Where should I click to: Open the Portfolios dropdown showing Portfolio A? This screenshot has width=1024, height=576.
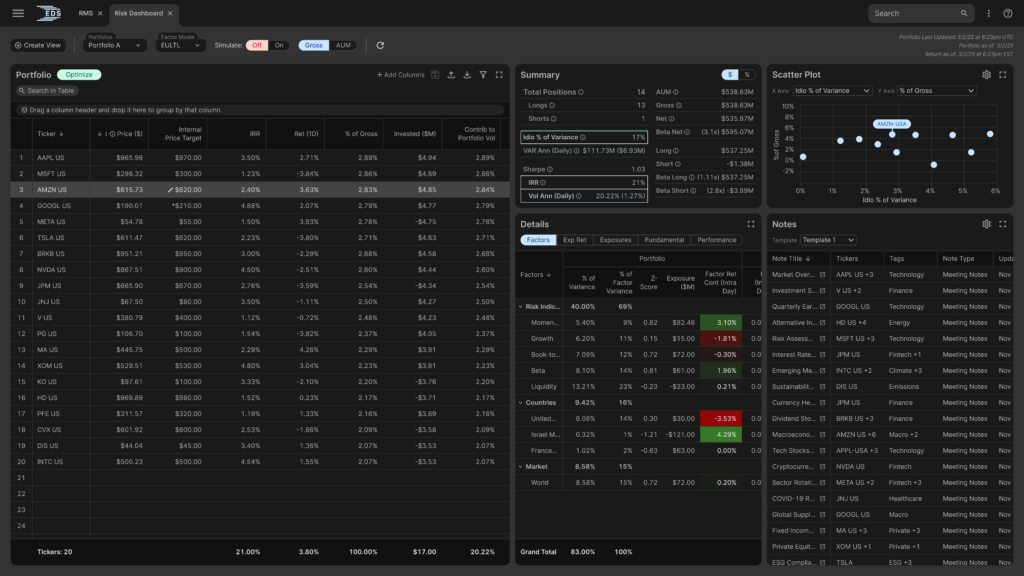(x=115, y=45)
